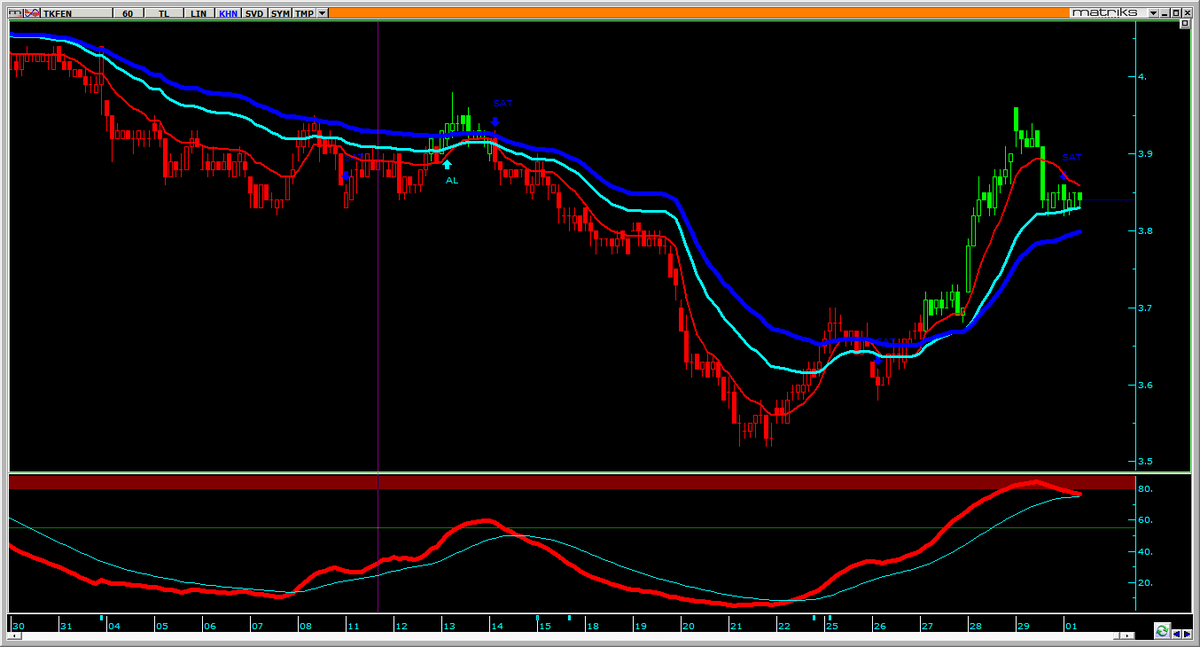
Task: Toggle the SVD button
Action: tap(254, 13)
